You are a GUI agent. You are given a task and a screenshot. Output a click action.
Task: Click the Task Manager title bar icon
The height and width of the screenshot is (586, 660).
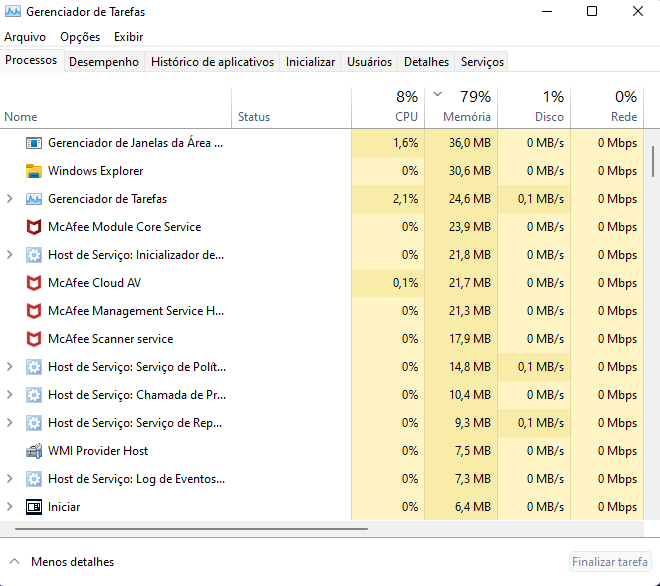tap(13, 11)
